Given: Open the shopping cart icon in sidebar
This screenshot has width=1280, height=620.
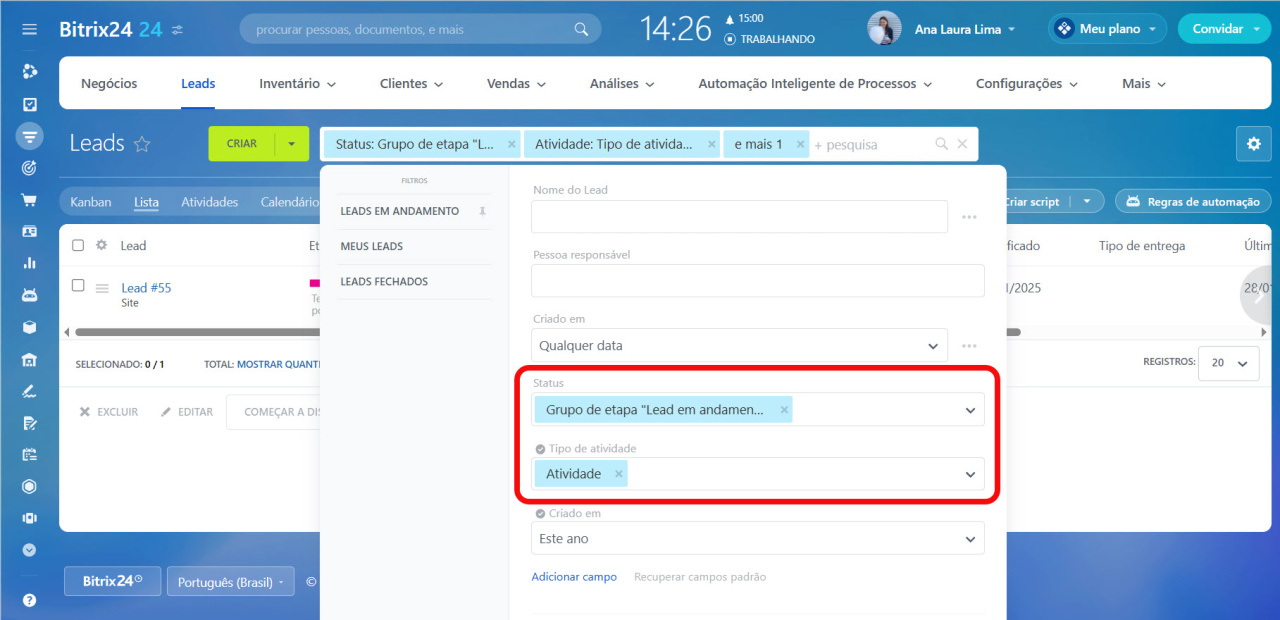Looking at the screenshot, I should coord(29,199).
